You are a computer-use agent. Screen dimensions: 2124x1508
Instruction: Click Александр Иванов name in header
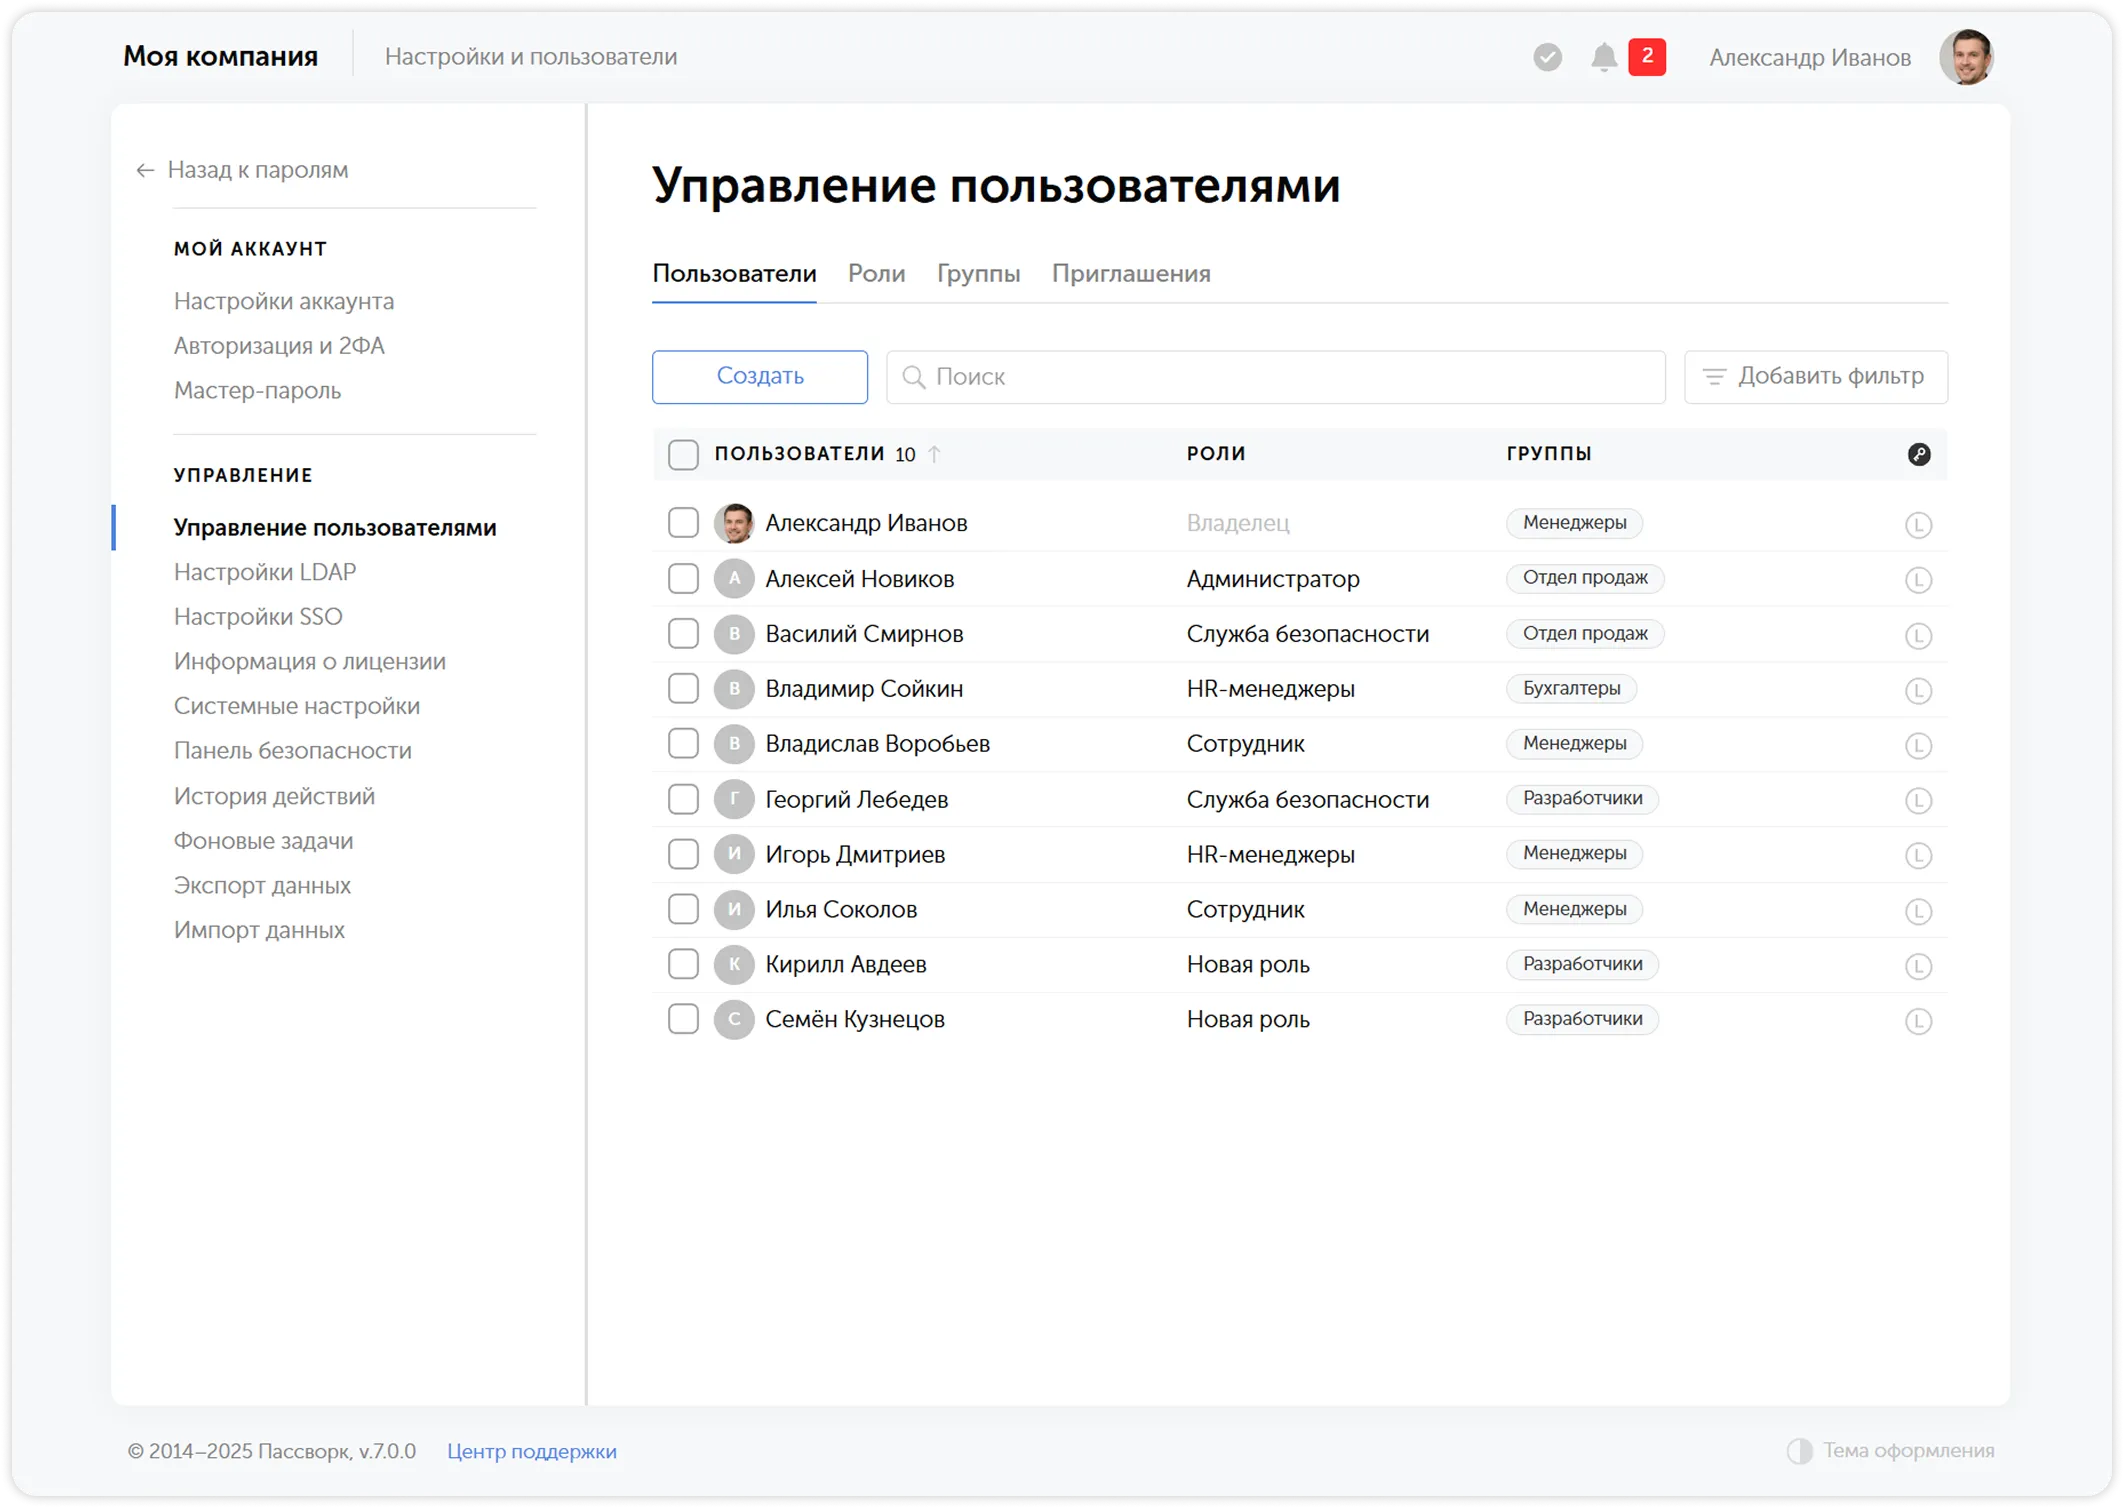click(x=1810, y=58)
